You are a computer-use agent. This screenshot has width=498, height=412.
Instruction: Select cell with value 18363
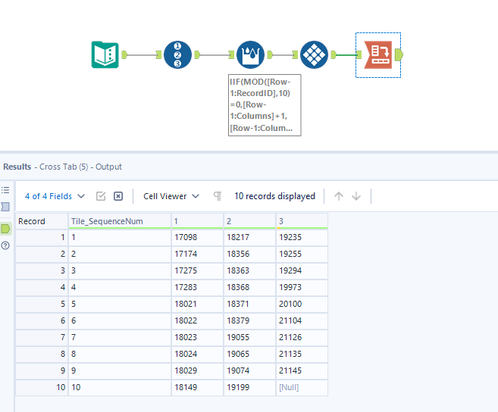coord(250,271)
